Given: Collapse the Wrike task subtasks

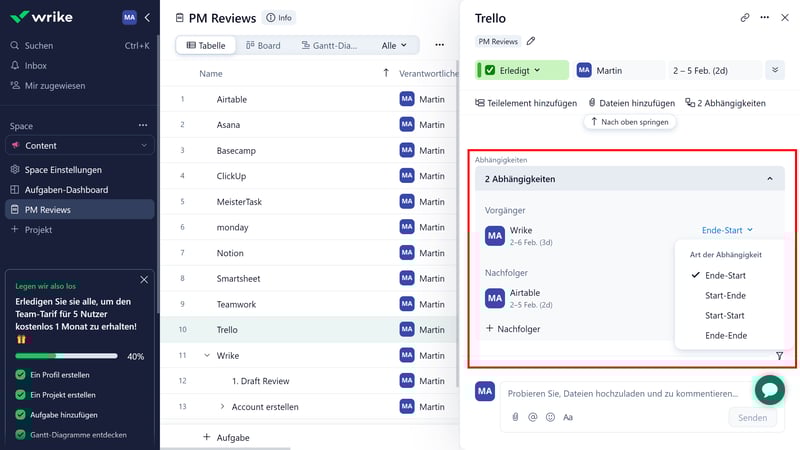Looking at the screenshot, I should click(207, 355).
